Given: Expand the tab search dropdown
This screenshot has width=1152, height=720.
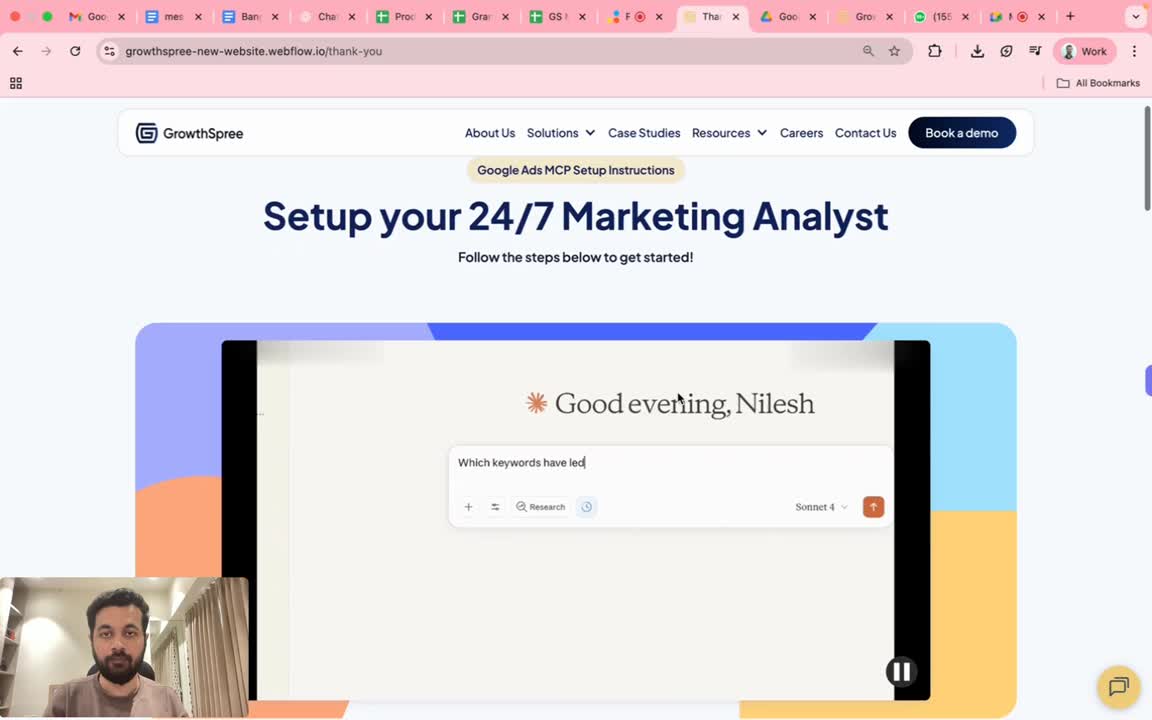Looking at the screenshot, I should pos(1135,16).
